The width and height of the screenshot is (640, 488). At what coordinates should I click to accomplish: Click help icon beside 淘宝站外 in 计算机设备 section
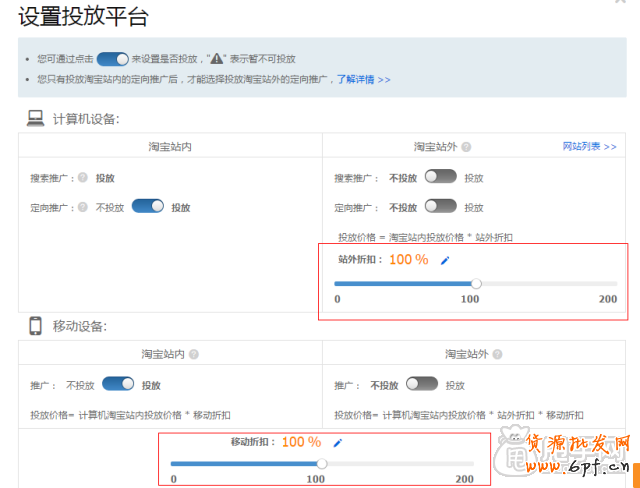466,147
